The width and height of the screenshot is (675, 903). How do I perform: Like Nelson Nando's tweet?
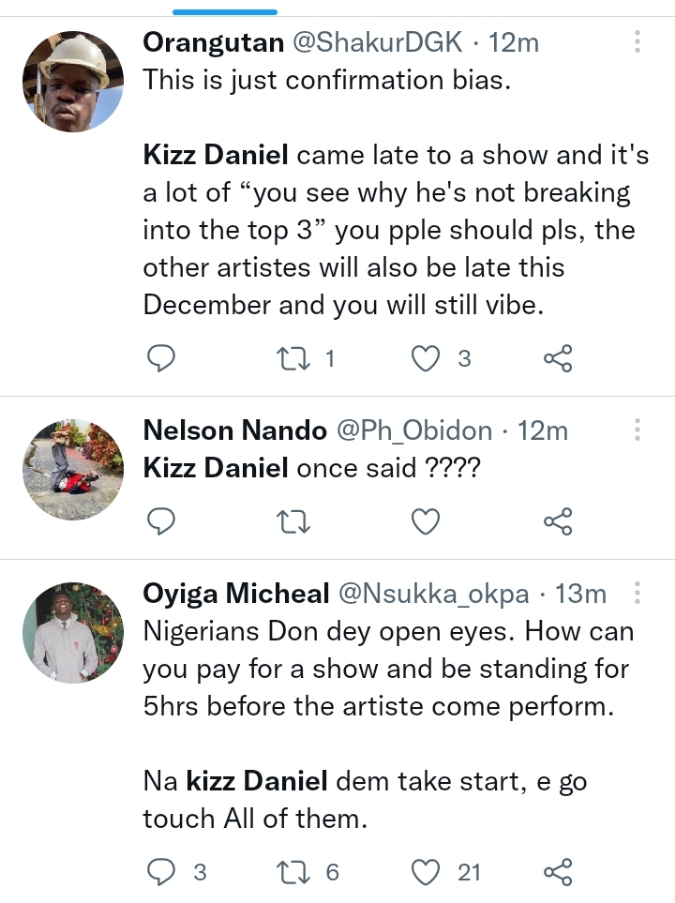[x=427, y=520]
